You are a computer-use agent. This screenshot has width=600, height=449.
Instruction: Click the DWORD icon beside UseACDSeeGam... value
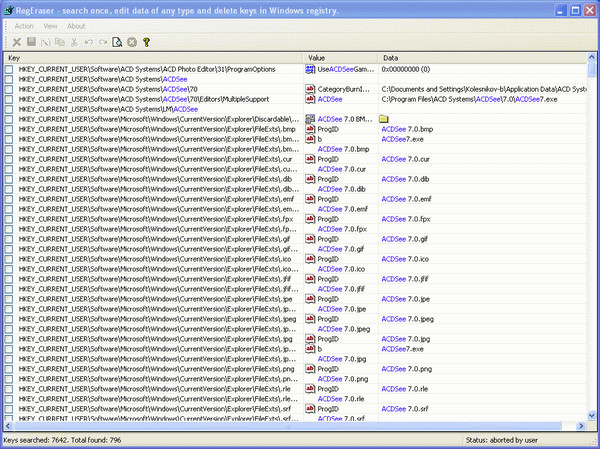(310, 69)
